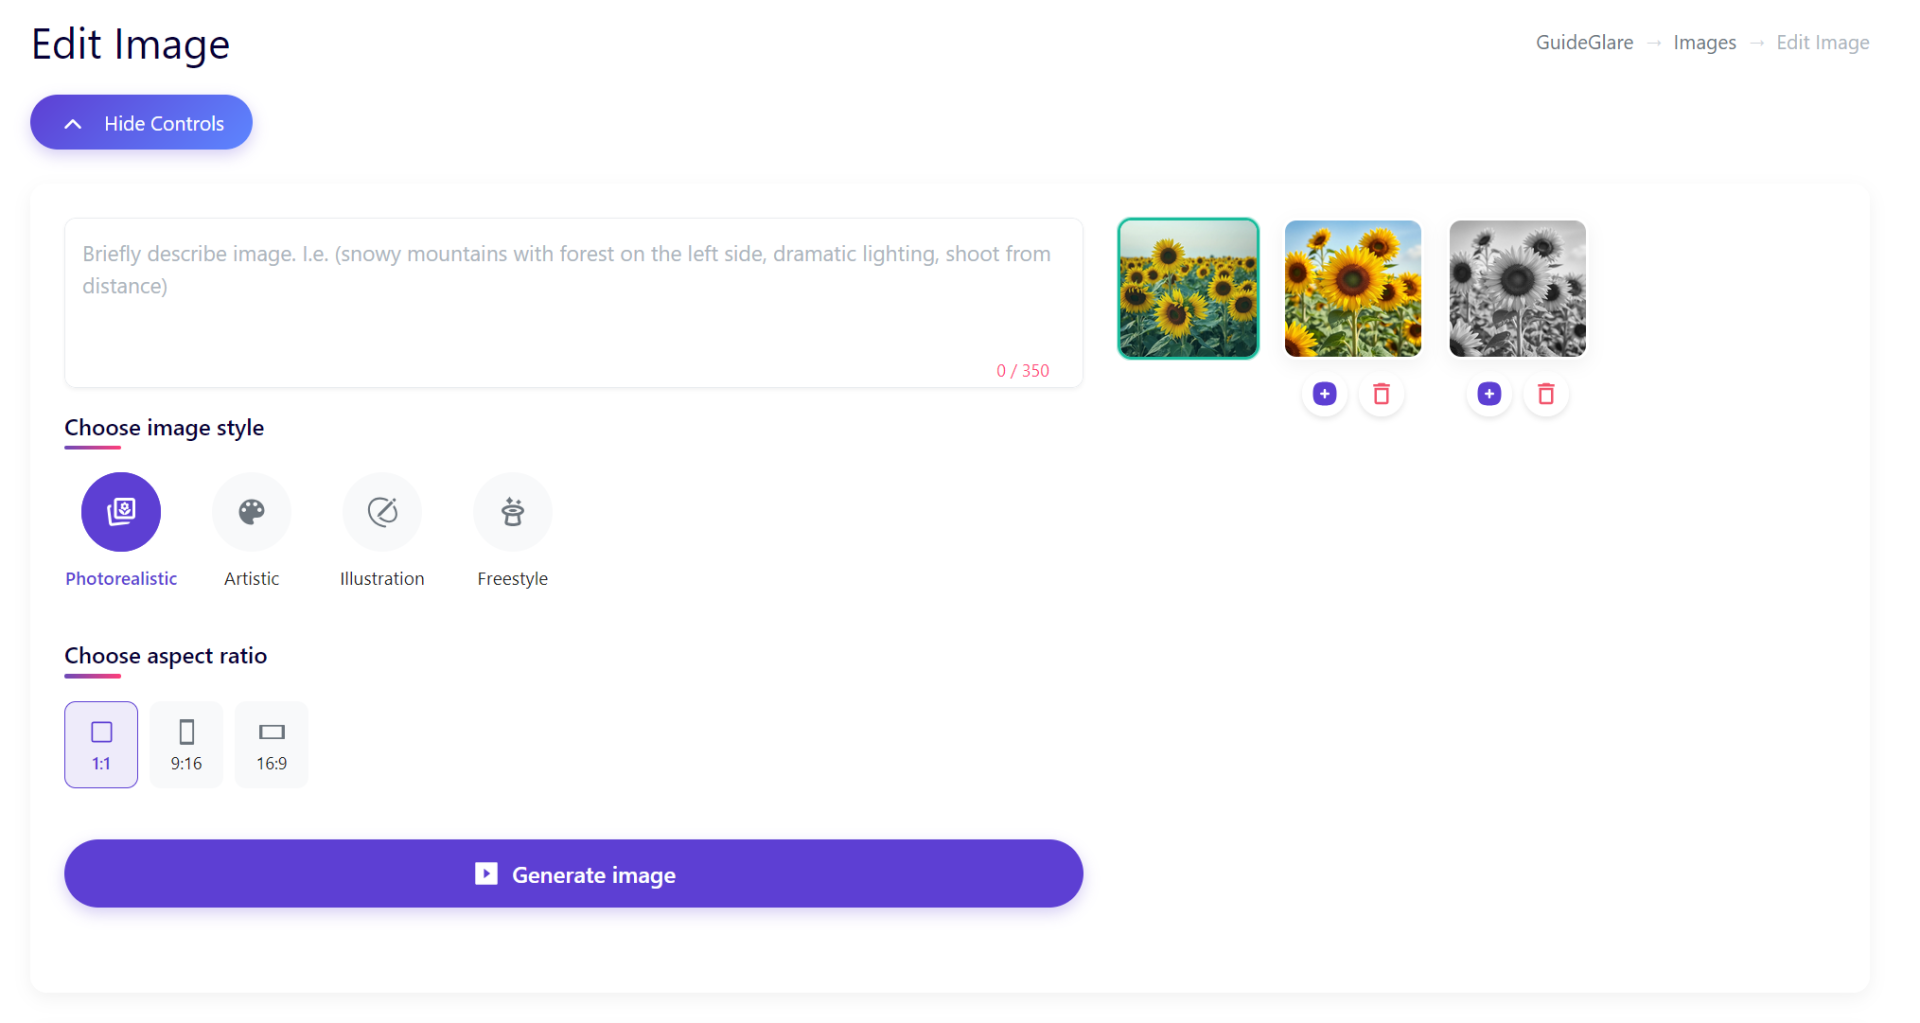The image size is (1920, 1023).
Task: Open GuideGlare breadcrumb link
Action: (1584, 43)
